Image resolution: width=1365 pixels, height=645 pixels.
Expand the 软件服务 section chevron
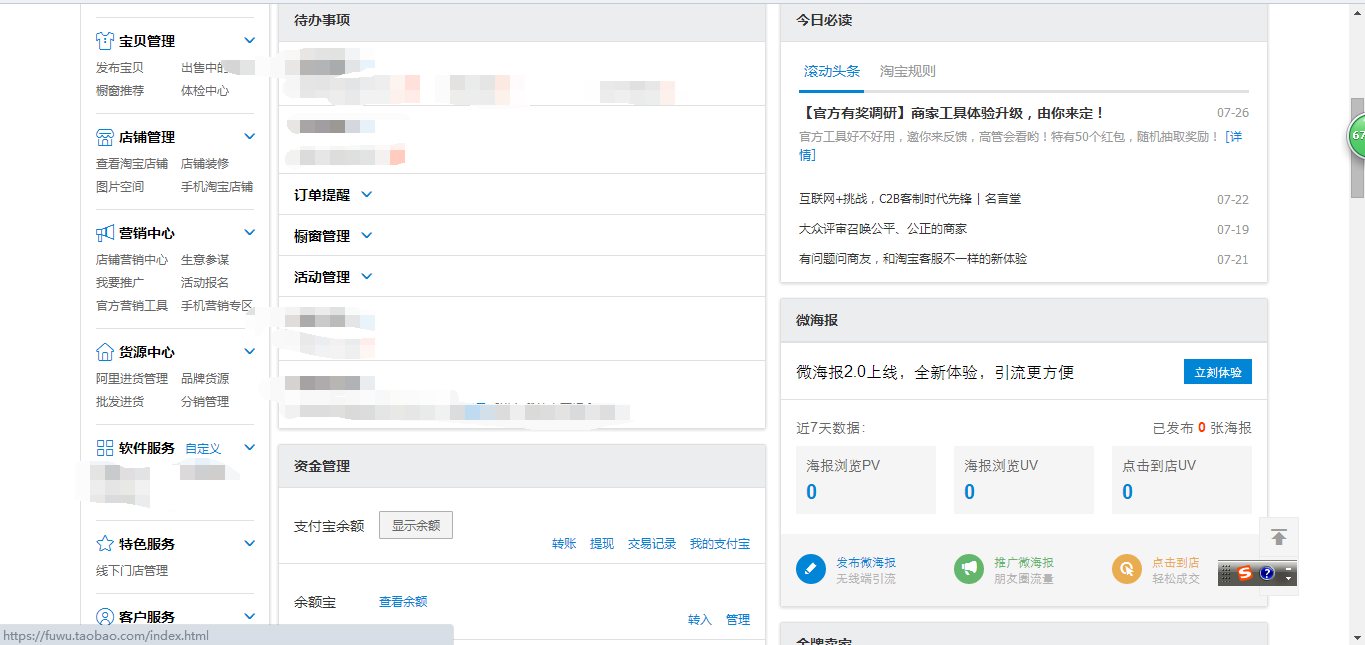point(250,447)
